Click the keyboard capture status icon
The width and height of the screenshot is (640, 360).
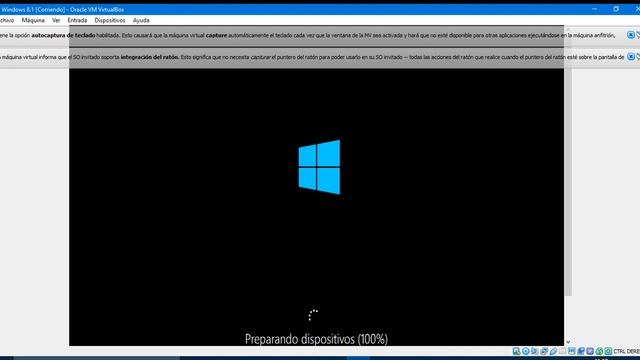[608, 351]
